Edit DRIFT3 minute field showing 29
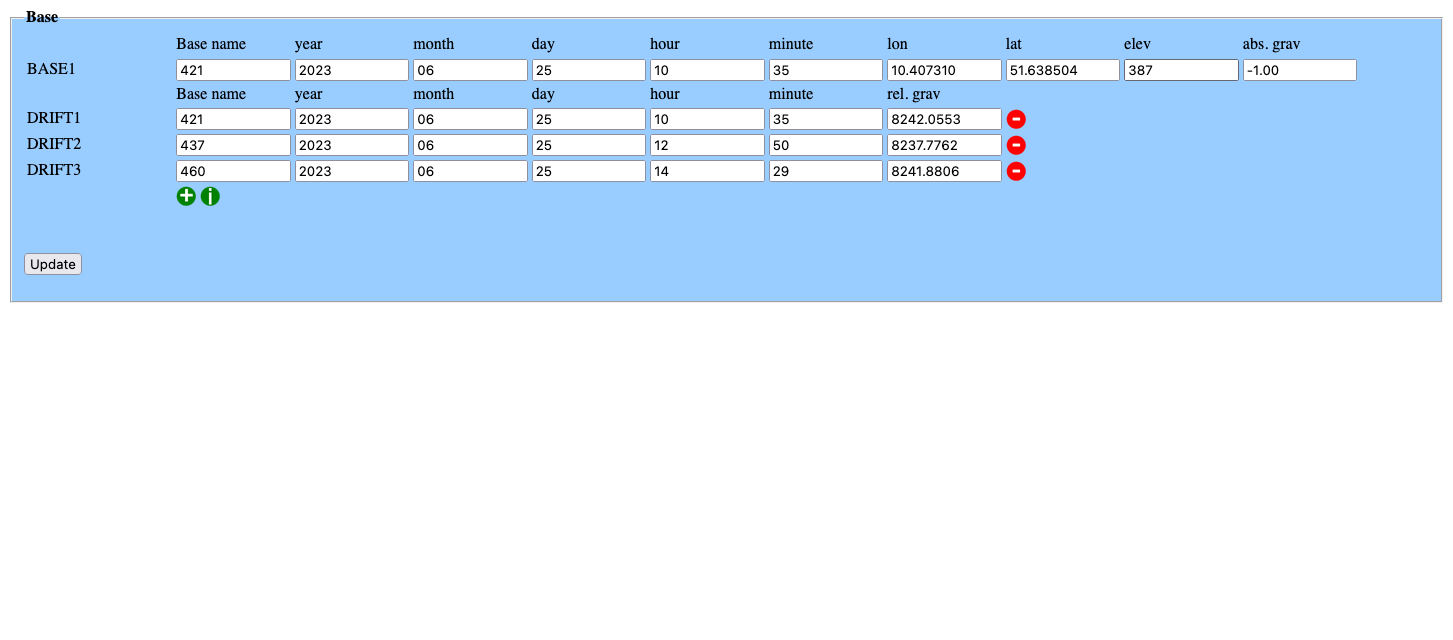Viewport: 1453px width, 640px height. (825, 171)
